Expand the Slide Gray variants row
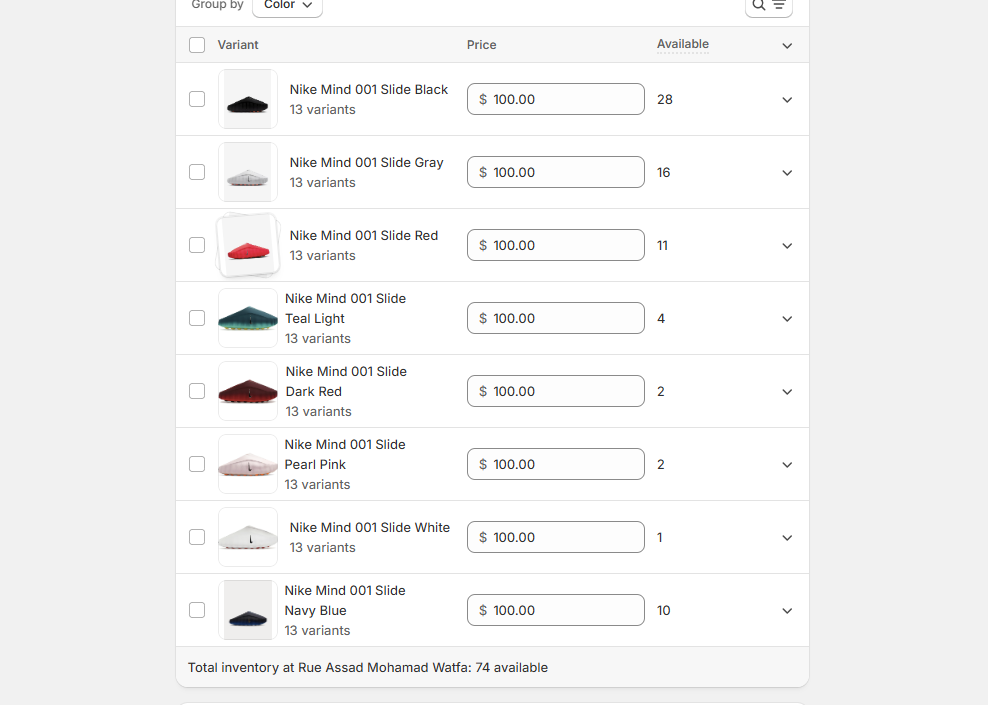 coord(787,173)
